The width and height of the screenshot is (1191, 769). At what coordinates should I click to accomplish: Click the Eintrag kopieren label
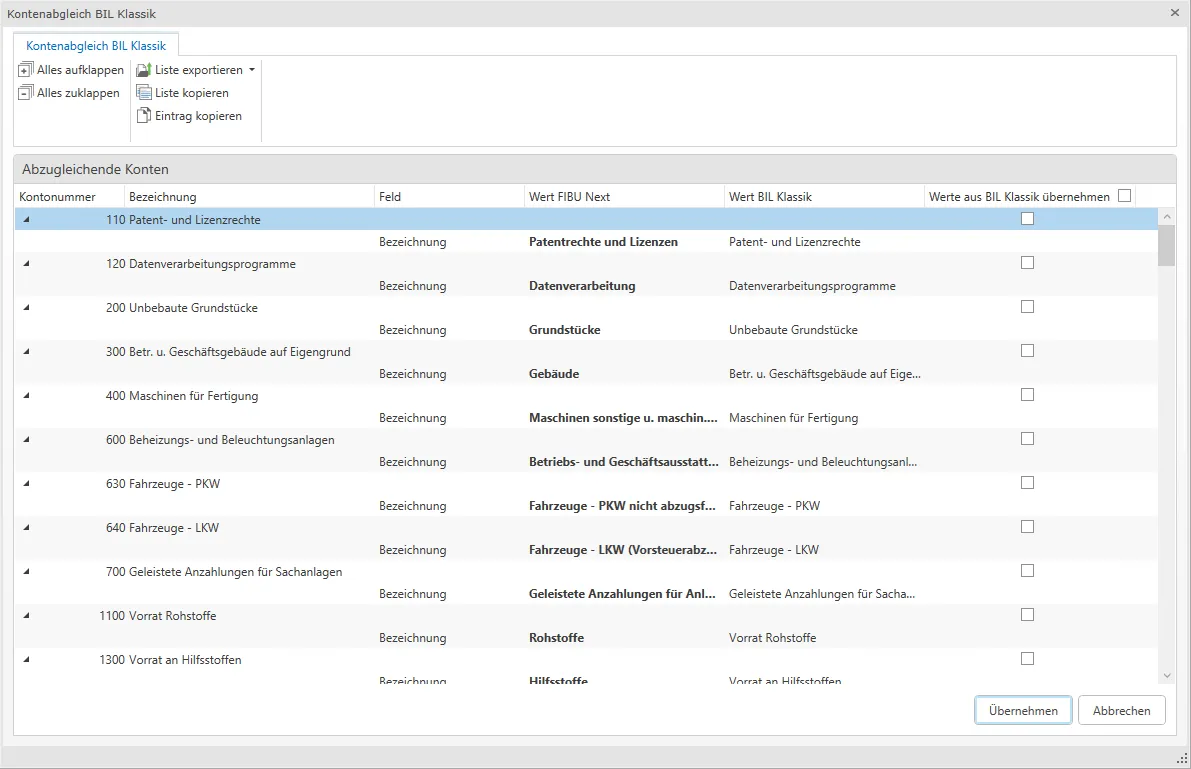(x=198, y=116)
